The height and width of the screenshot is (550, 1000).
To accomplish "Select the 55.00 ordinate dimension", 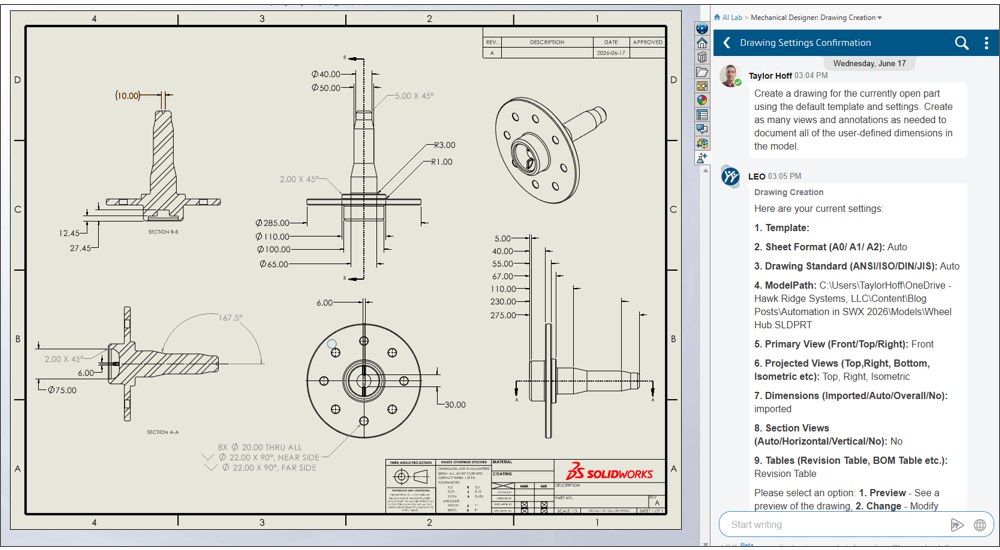I will pos(503,264).
